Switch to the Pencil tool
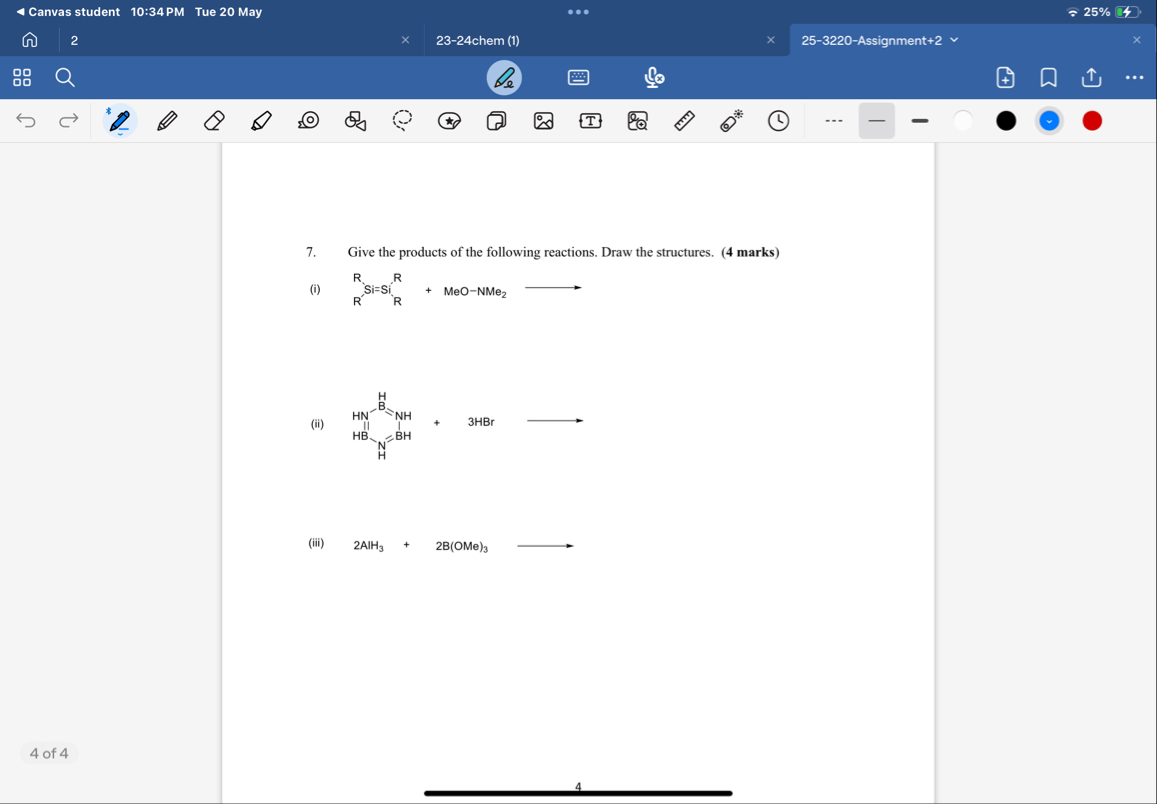This screenshot has width=1157, height=804. [x=167, y=120]
